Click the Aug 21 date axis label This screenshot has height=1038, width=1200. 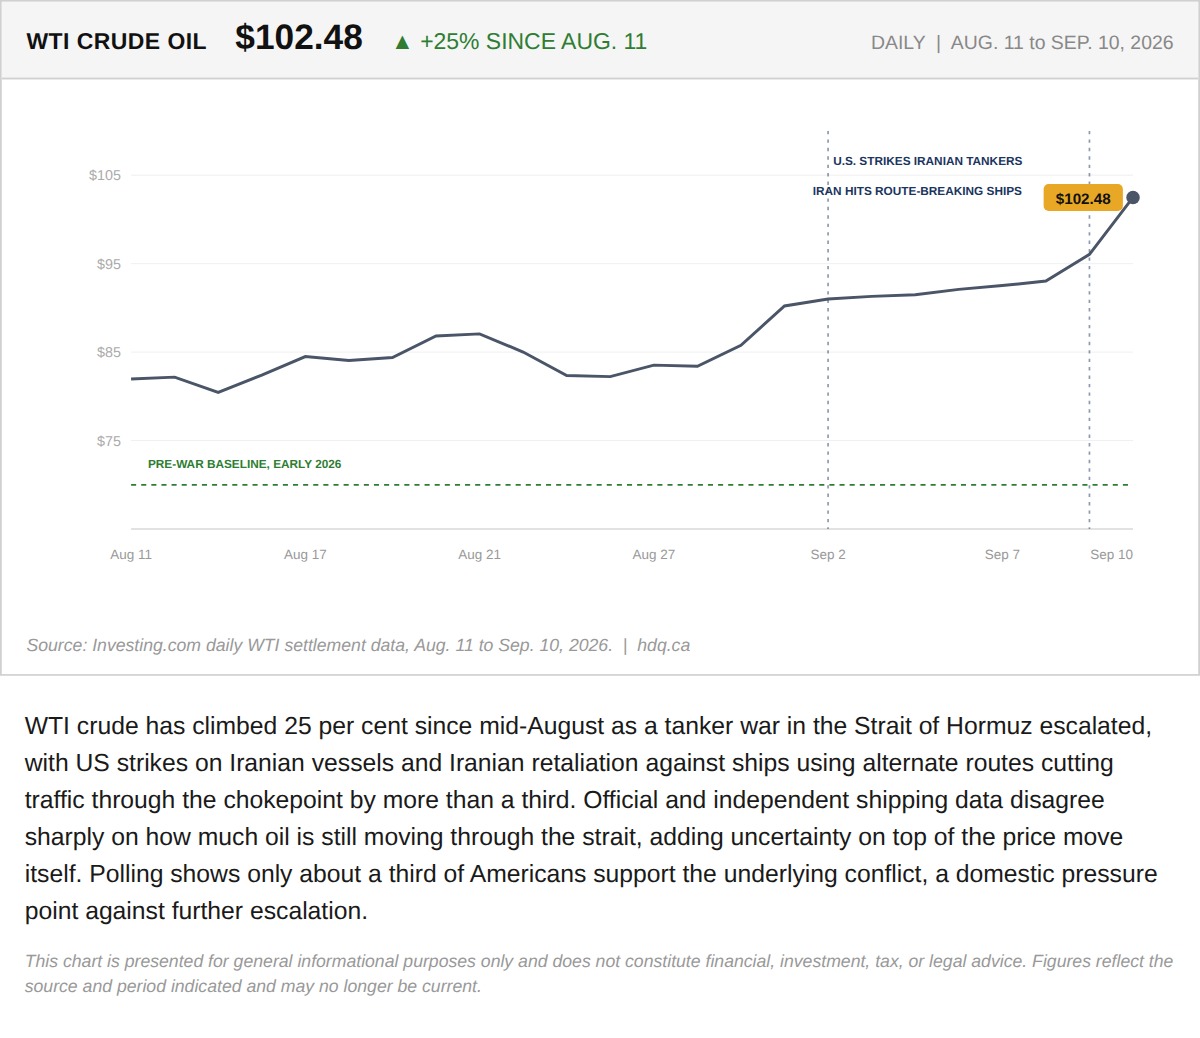click(x=479, y=555)
